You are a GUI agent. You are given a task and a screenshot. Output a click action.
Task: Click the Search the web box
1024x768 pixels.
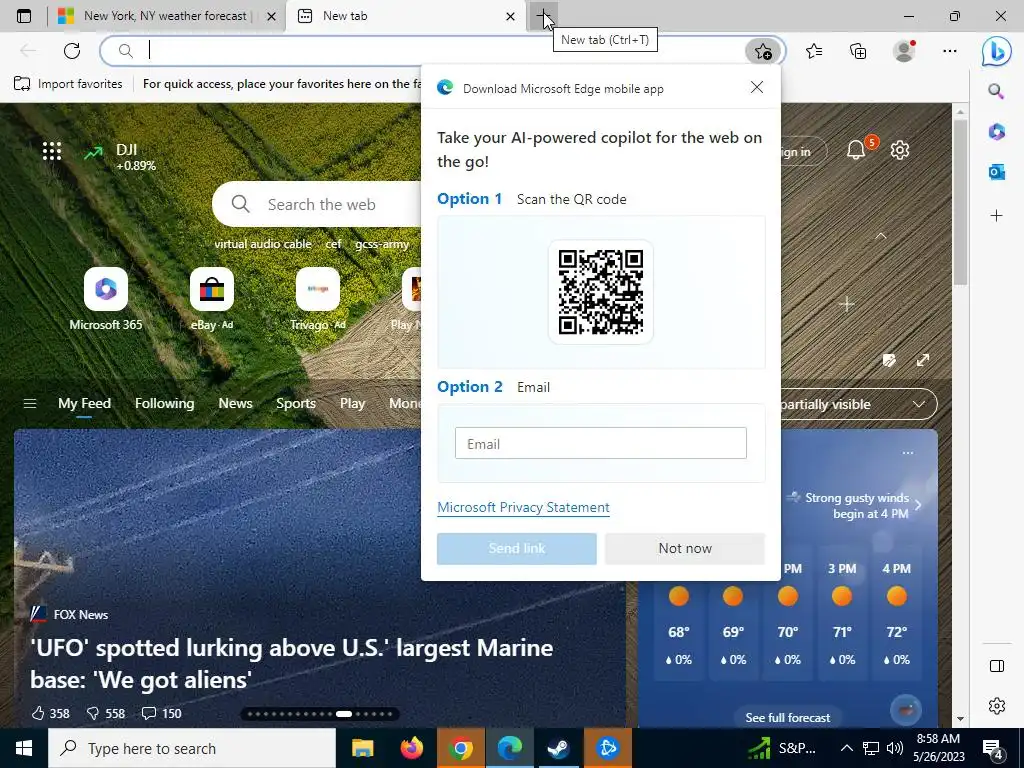coord(319,204)
